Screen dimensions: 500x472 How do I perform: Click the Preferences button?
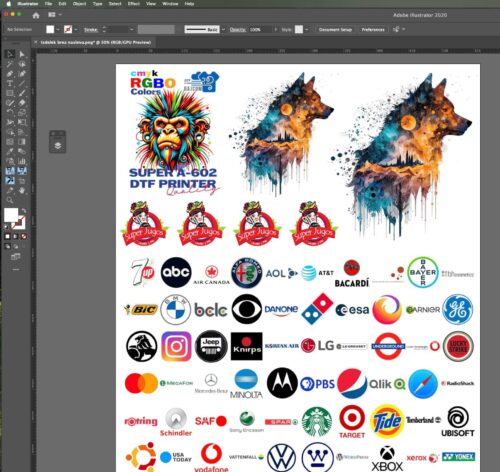click(x=373, y=30)
